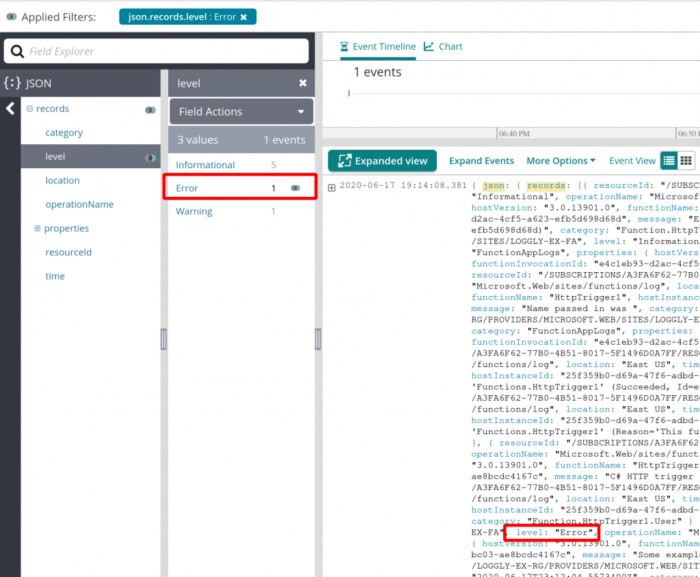Toggle the filter icon on level field
Screen dimensions: 700x577
point(150,157)
